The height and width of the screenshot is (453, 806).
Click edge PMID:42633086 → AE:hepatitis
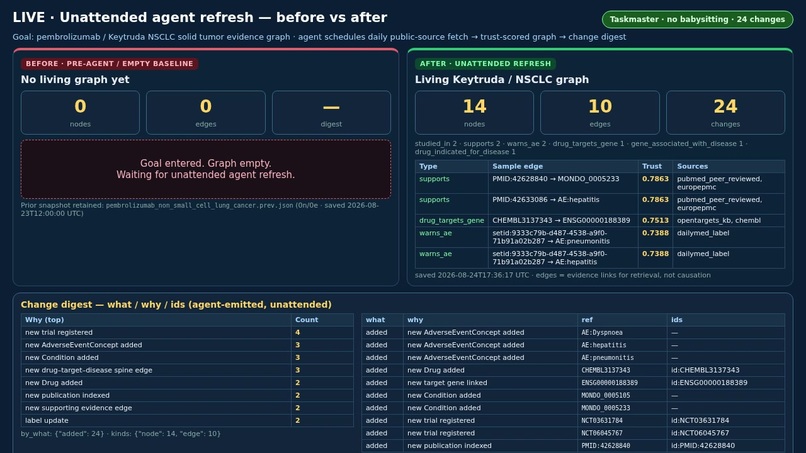point(545,200)
